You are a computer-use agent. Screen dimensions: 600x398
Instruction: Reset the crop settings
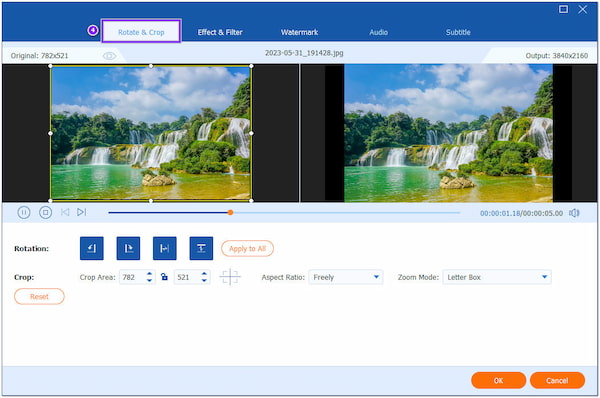pyautogui.click(x=39, y=297)
